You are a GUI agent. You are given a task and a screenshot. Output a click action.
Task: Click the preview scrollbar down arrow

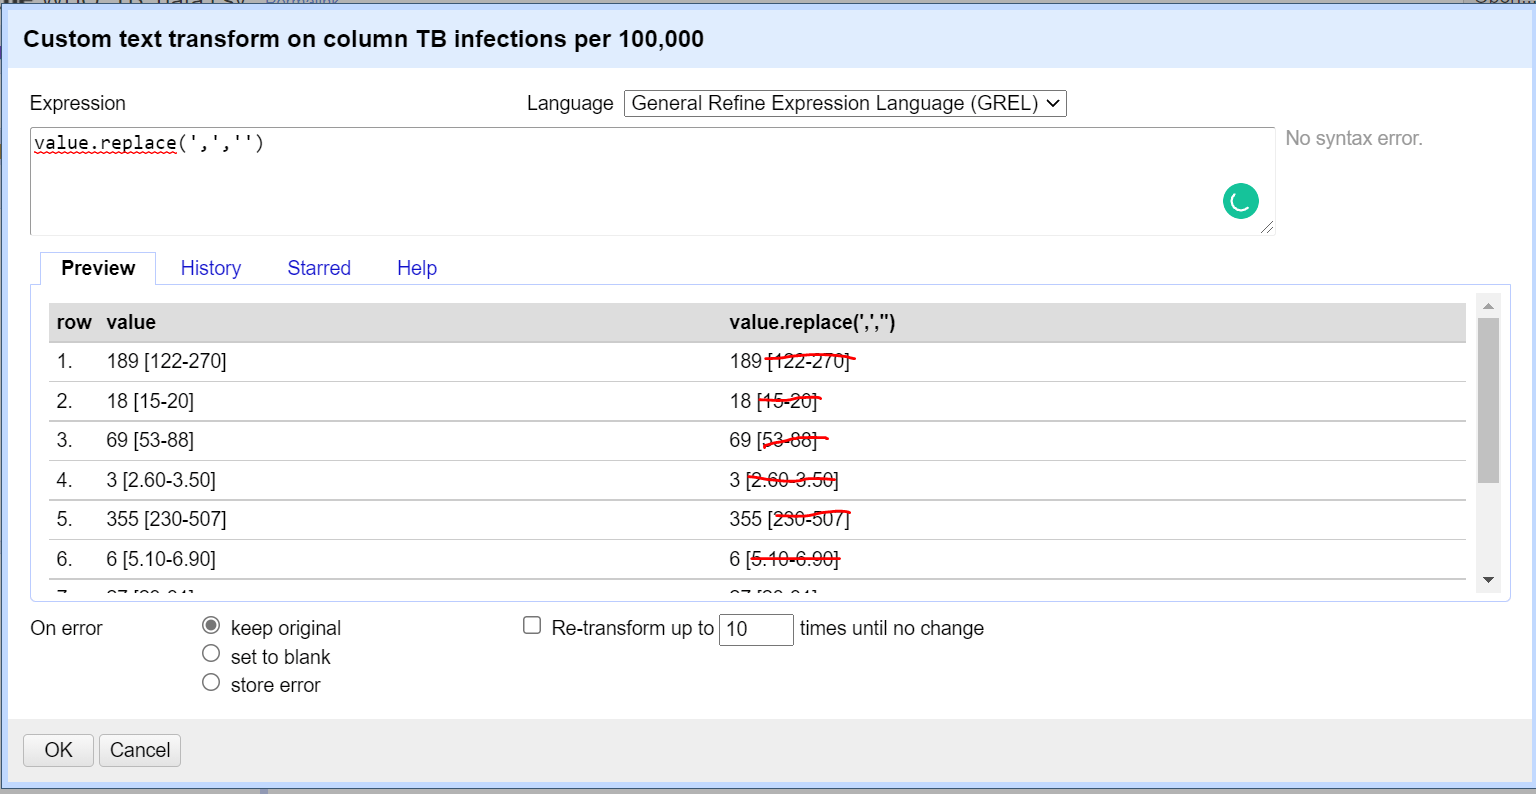1488,580
